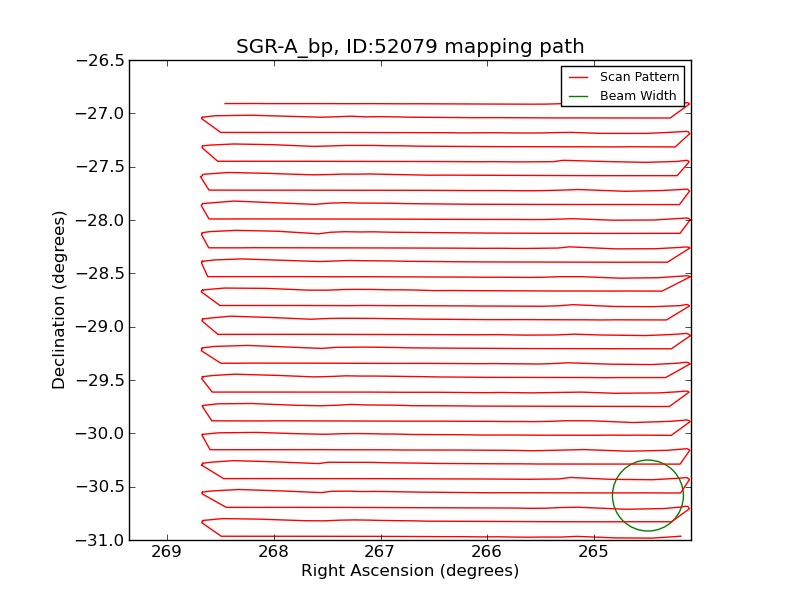The height and width of the screenshot is (600, 800).
Task: Select the 'Beam Width' legend text
Action: pos(637,97)
